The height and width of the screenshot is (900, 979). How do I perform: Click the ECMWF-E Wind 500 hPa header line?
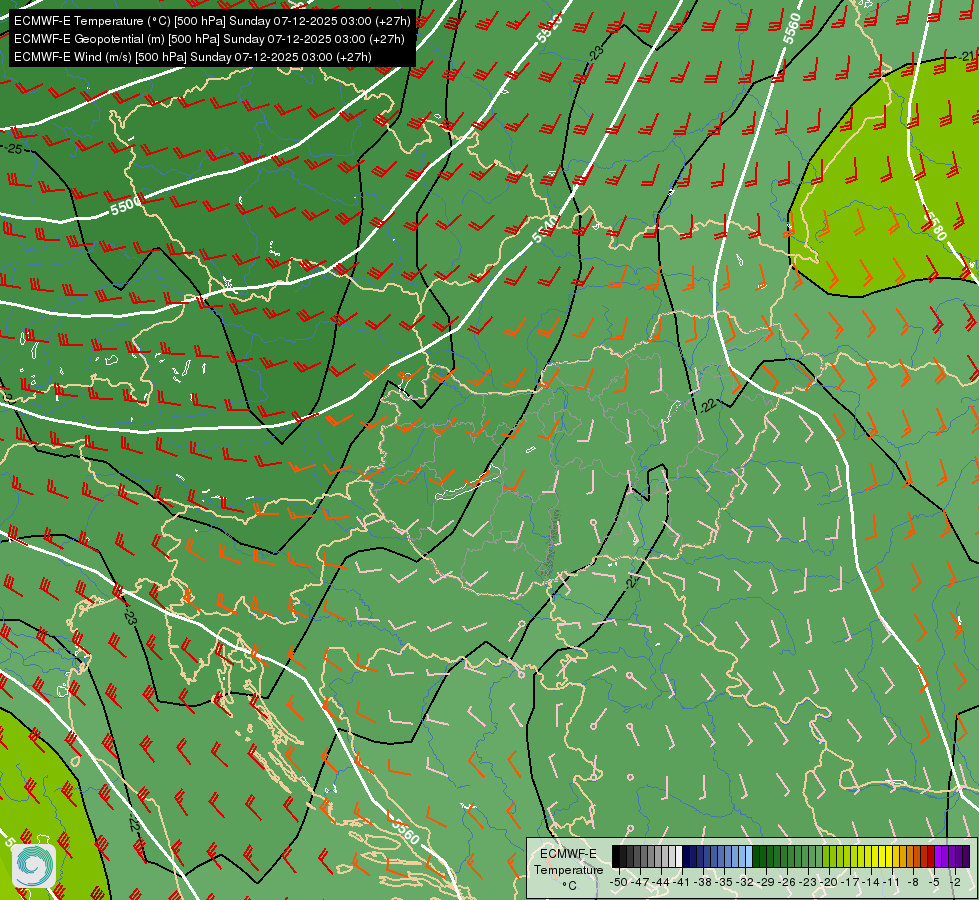click(193, 57)
